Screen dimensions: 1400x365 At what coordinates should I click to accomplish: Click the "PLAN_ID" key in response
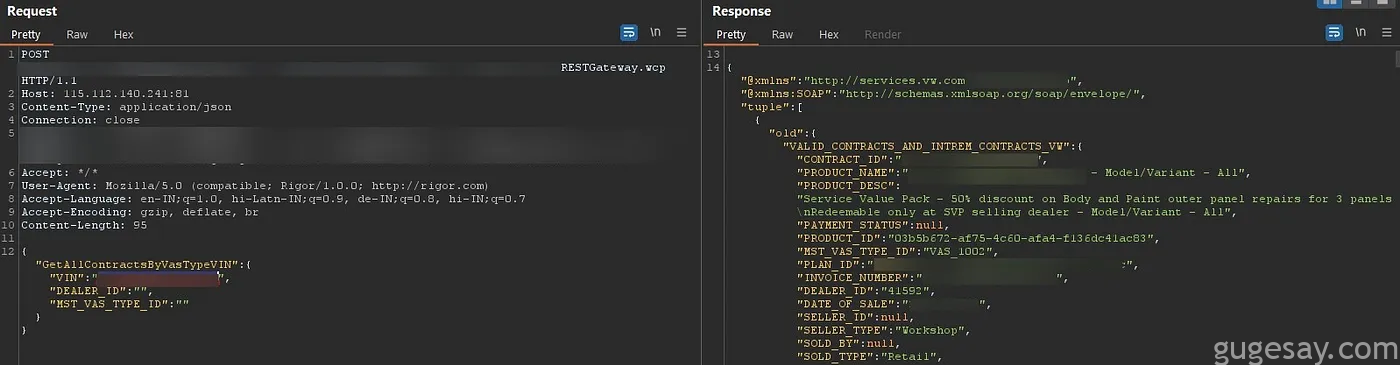[x=831, y=264]
